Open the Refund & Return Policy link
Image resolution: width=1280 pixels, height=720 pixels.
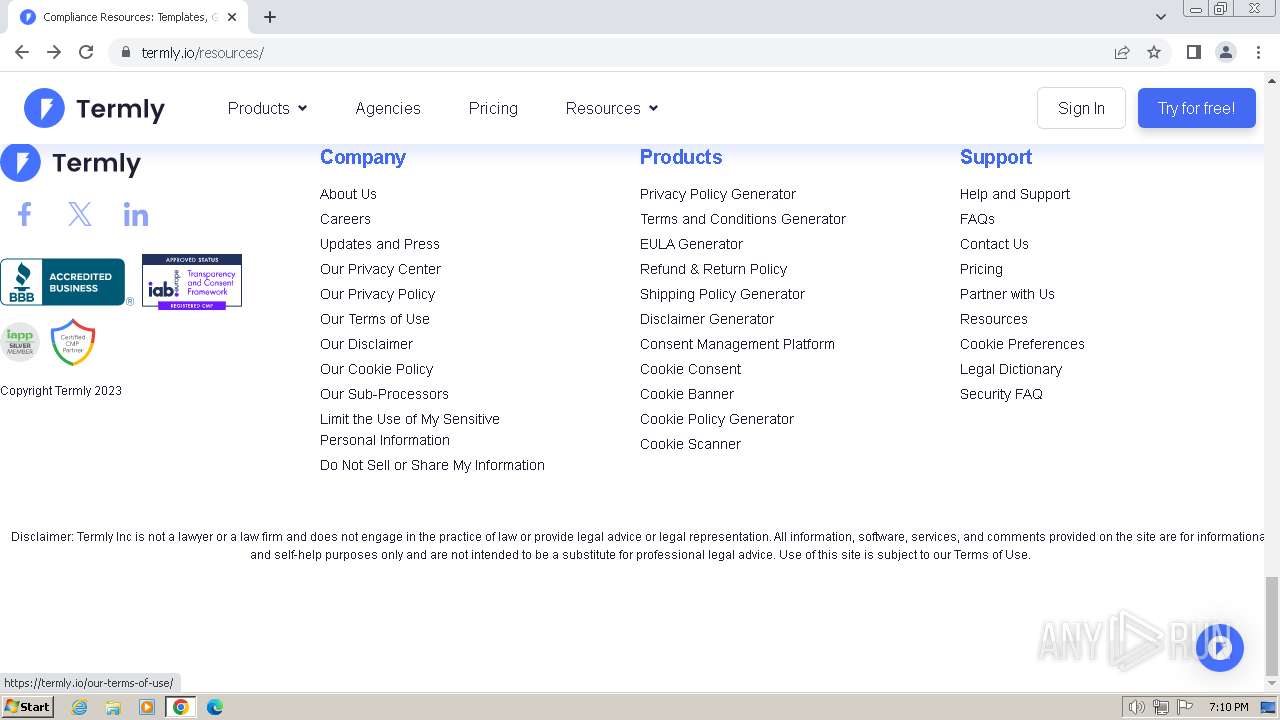tap(714, 269)
